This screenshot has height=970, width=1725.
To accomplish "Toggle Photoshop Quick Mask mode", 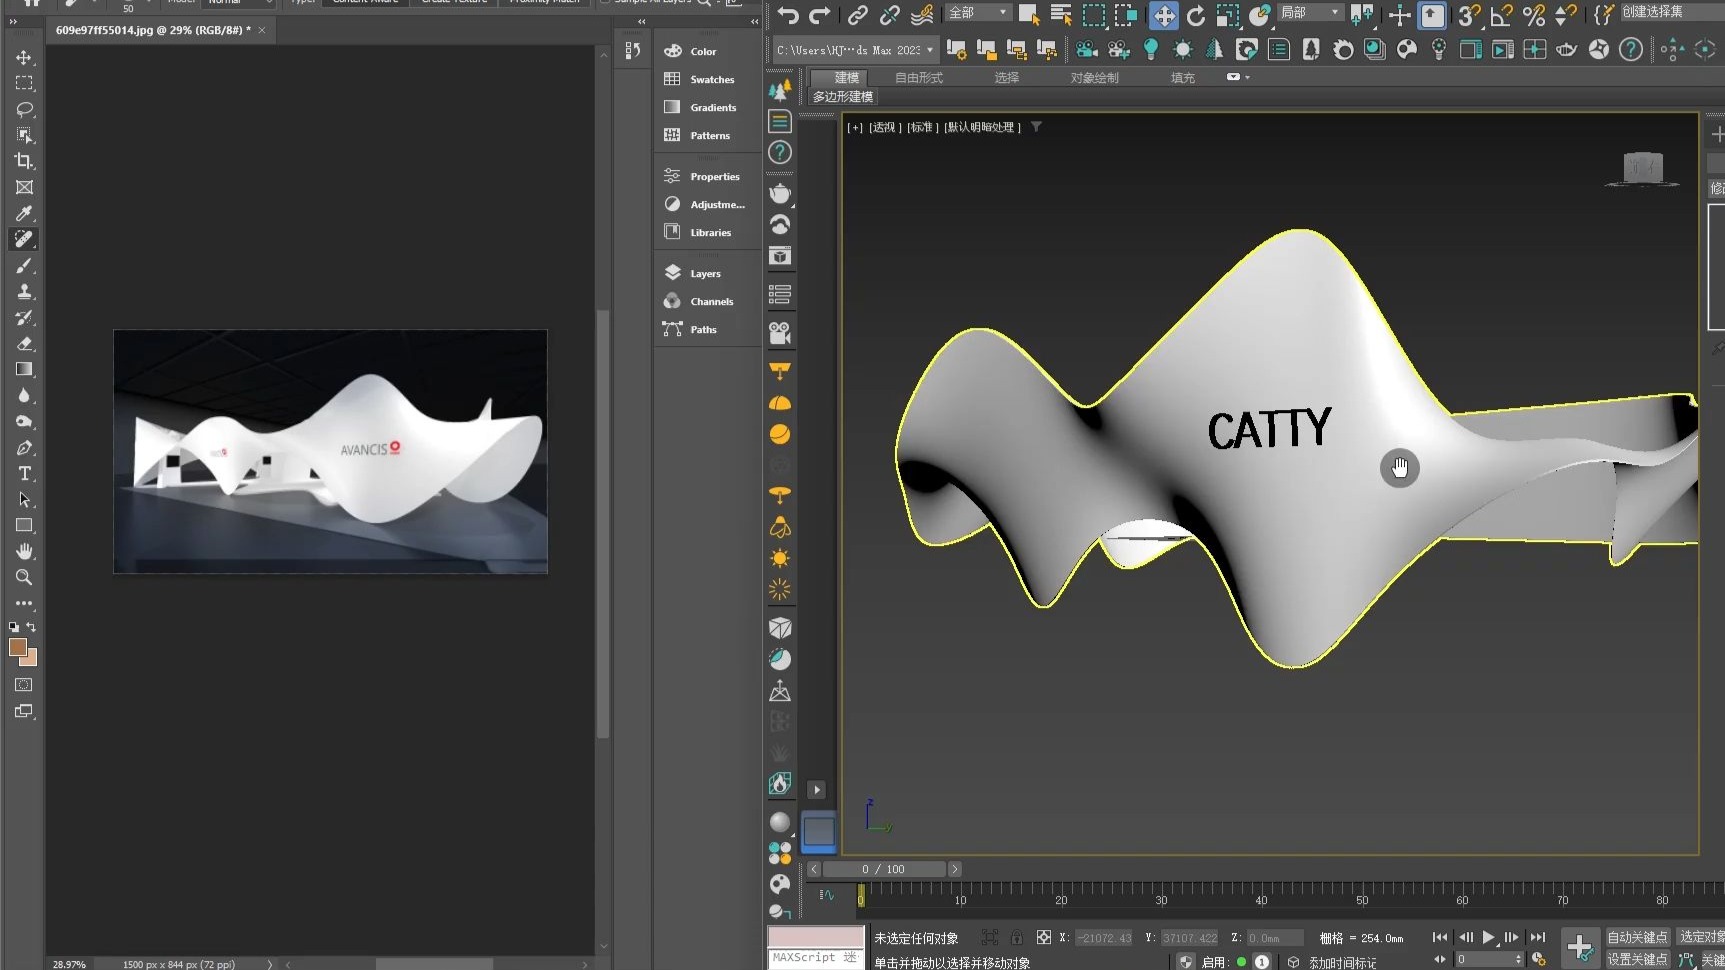I will click(x=24, y=685).
